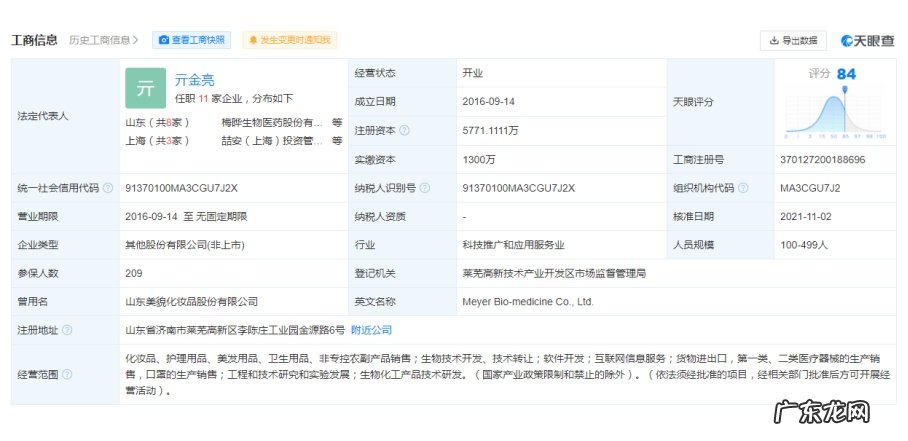Image resolution: width=908 pixels, height=441 pixels.
Task: Click establishment date 2016-09-14 in 成立日期 row
Action: 488,102
